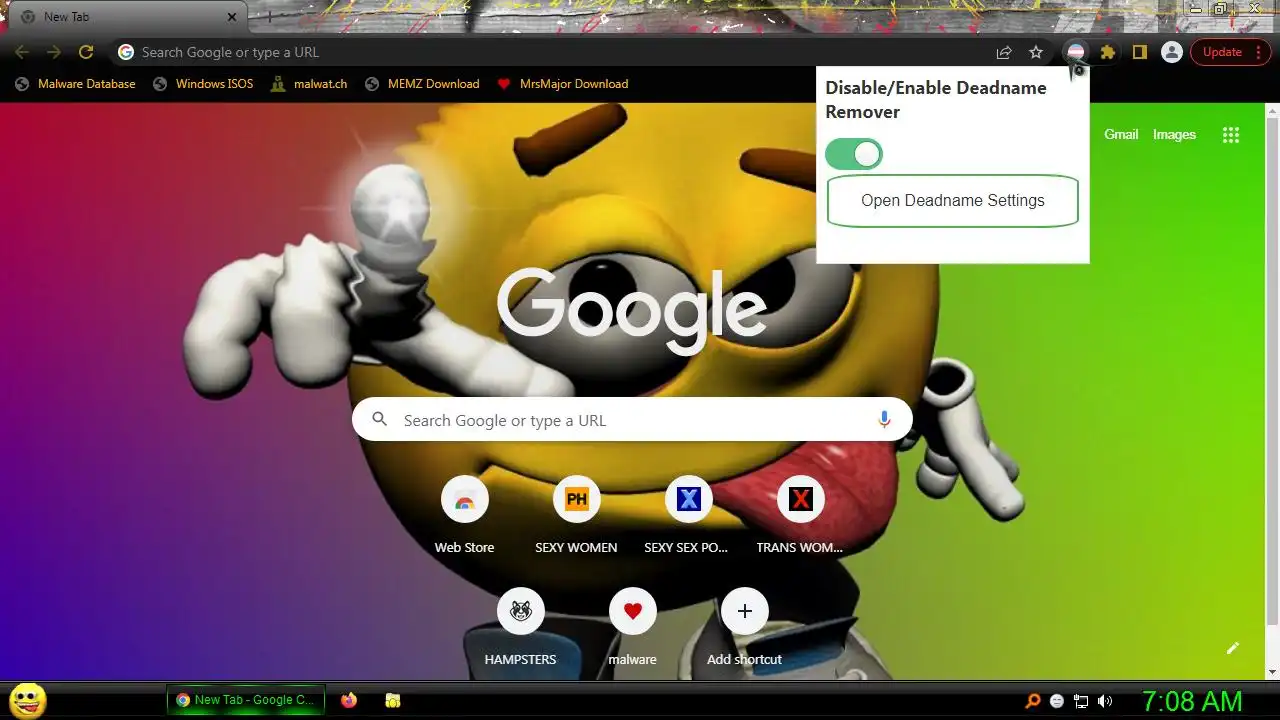Switch to the New Tab - Google Chrome taskbar item
The width and height of the screenshot is (1280, 720).
pyautogui.click(x=246, y=700)
